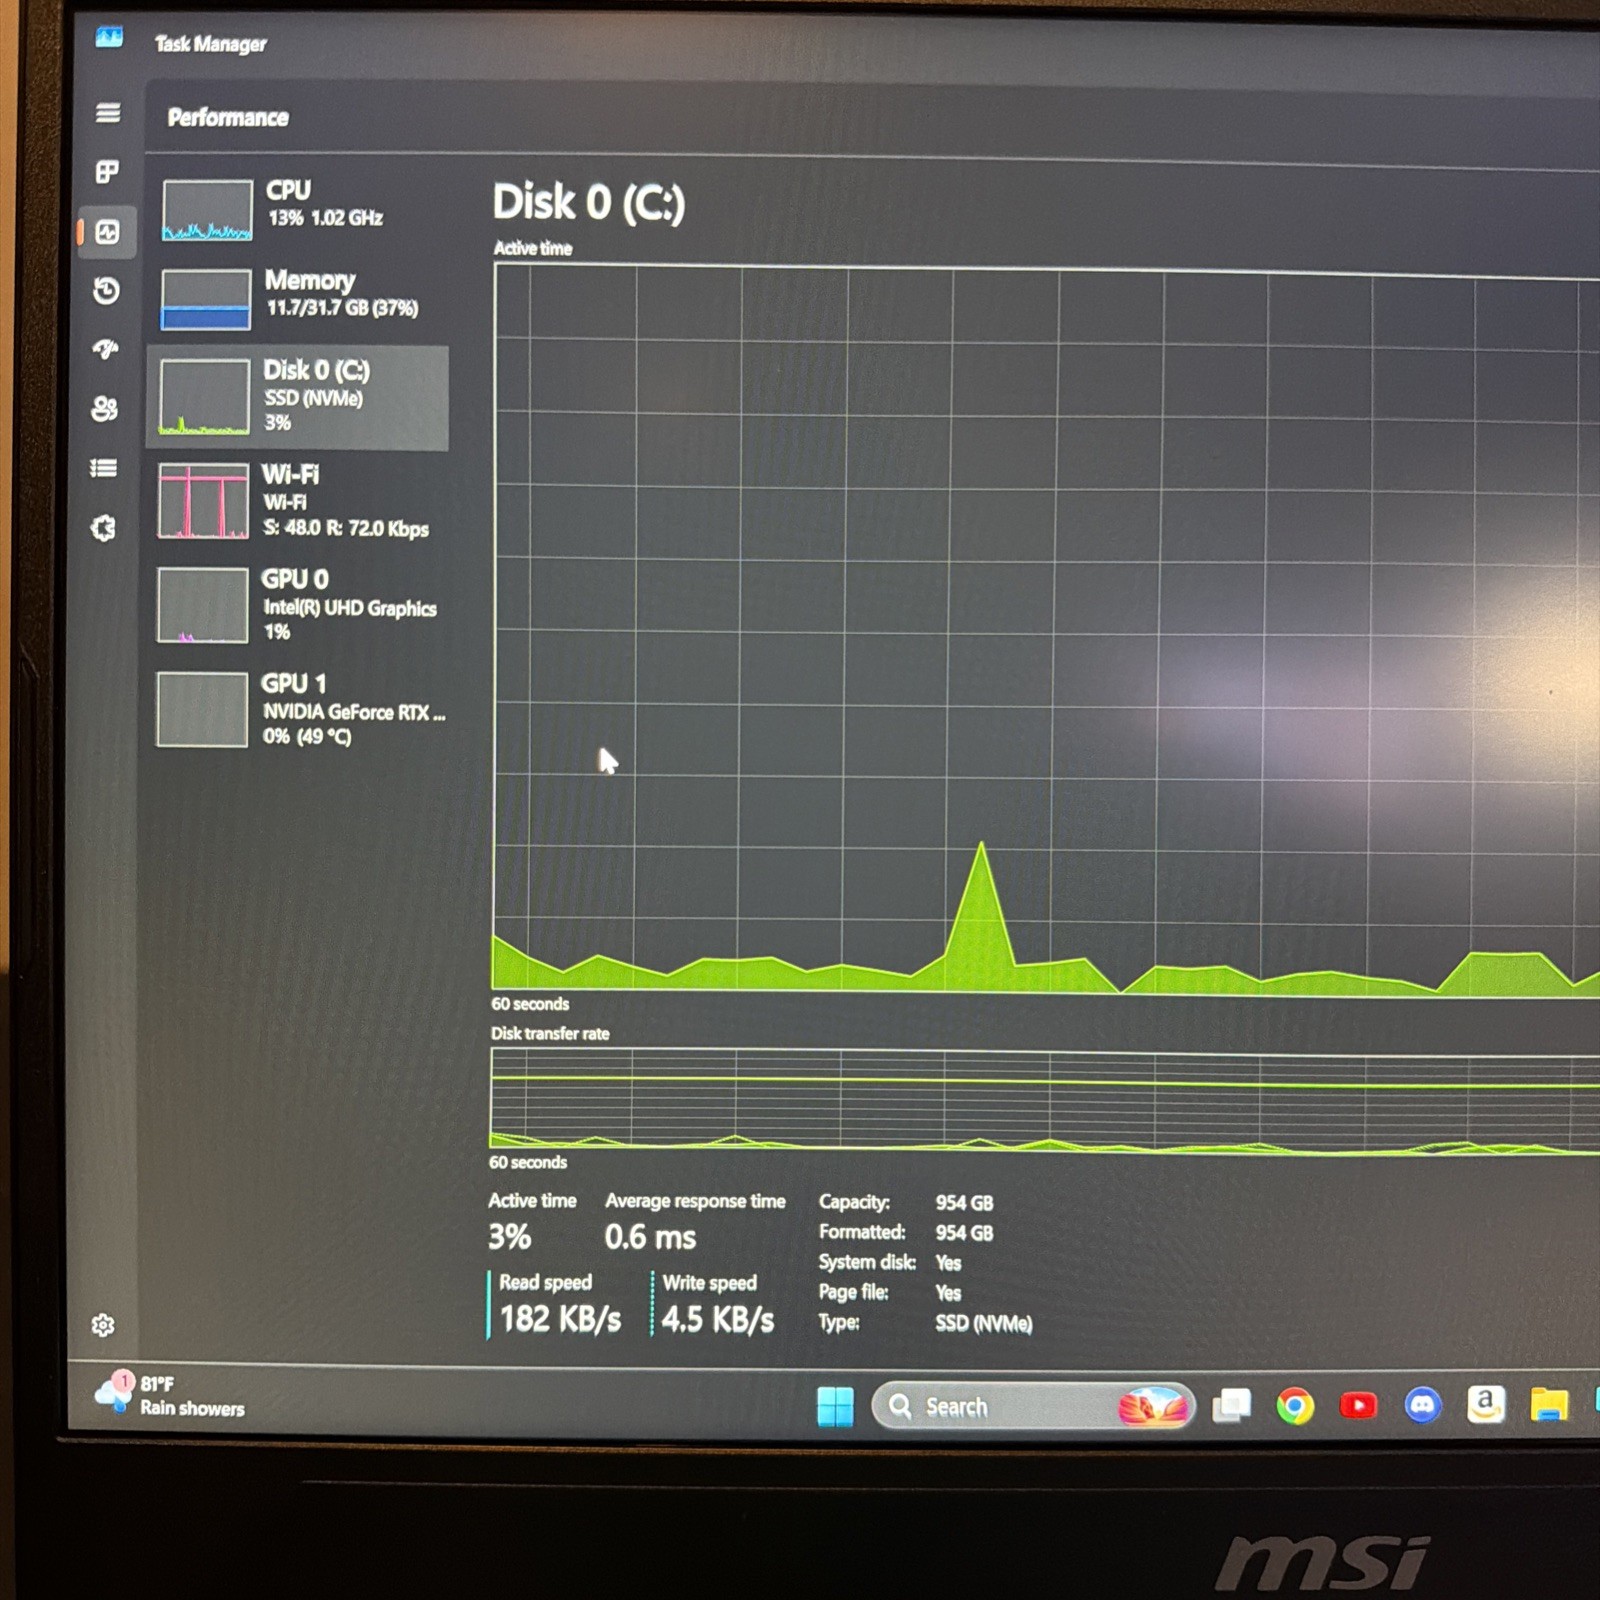Open the Details page icon
Screen dimensions: 1600x1600
(103, 468)
